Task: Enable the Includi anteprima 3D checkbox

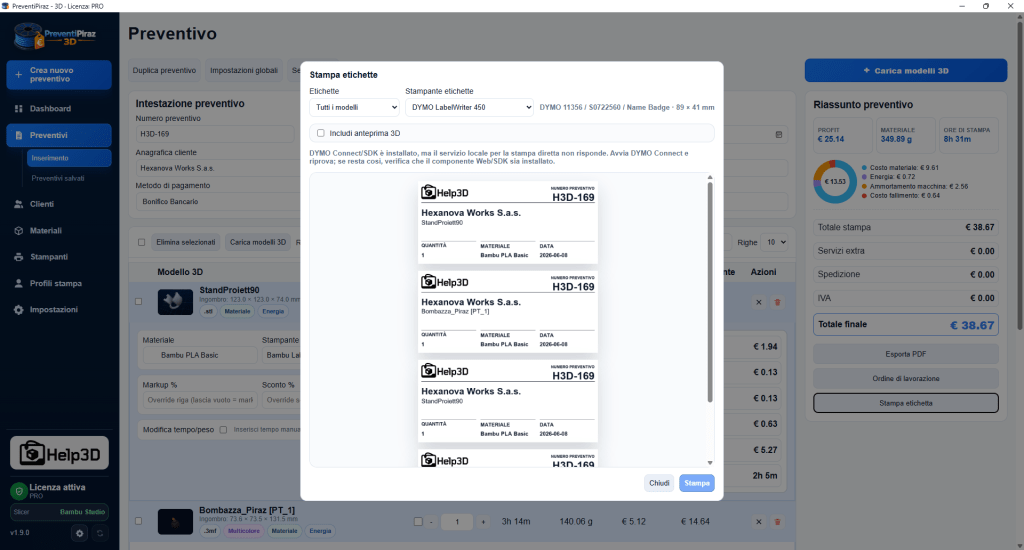Action: pos(321,133)
